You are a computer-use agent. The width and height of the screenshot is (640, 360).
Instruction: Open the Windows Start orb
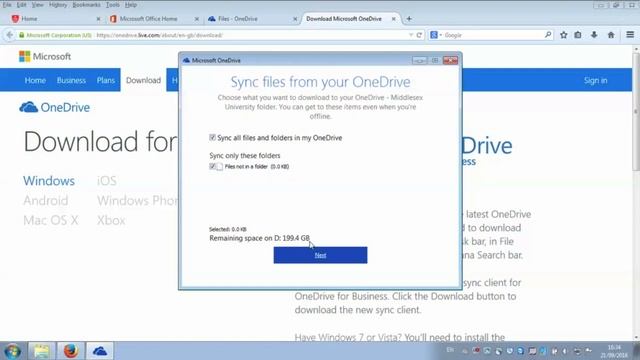(x=13, y=351)
